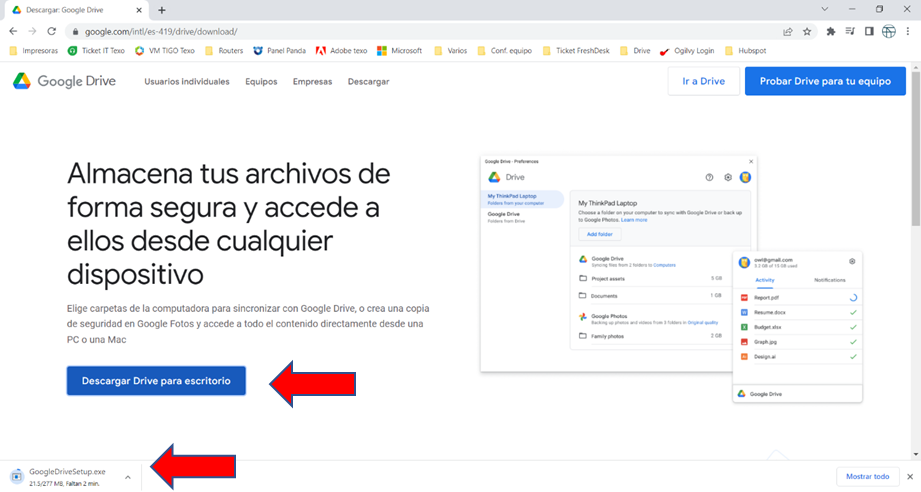The width and height of the screenshot is (921, 492).
Task: Open the Adobe texo bookmark
Action: point(342,51)
